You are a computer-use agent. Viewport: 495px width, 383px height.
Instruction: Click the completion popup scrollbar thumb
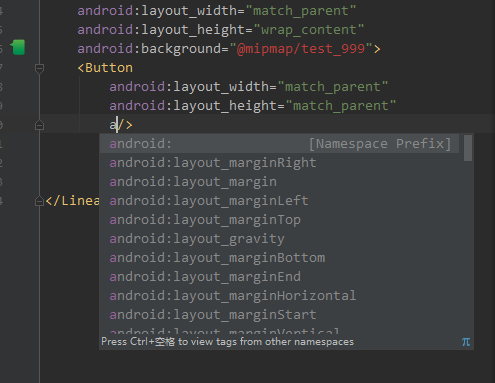(x=468, y=148)
